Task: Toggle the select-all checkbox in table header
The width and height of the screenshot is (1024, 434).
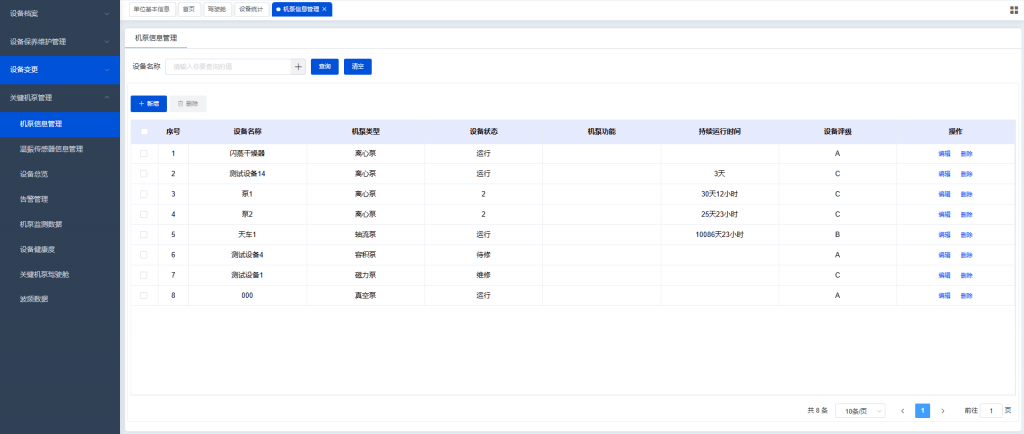Action: (144, 131)
